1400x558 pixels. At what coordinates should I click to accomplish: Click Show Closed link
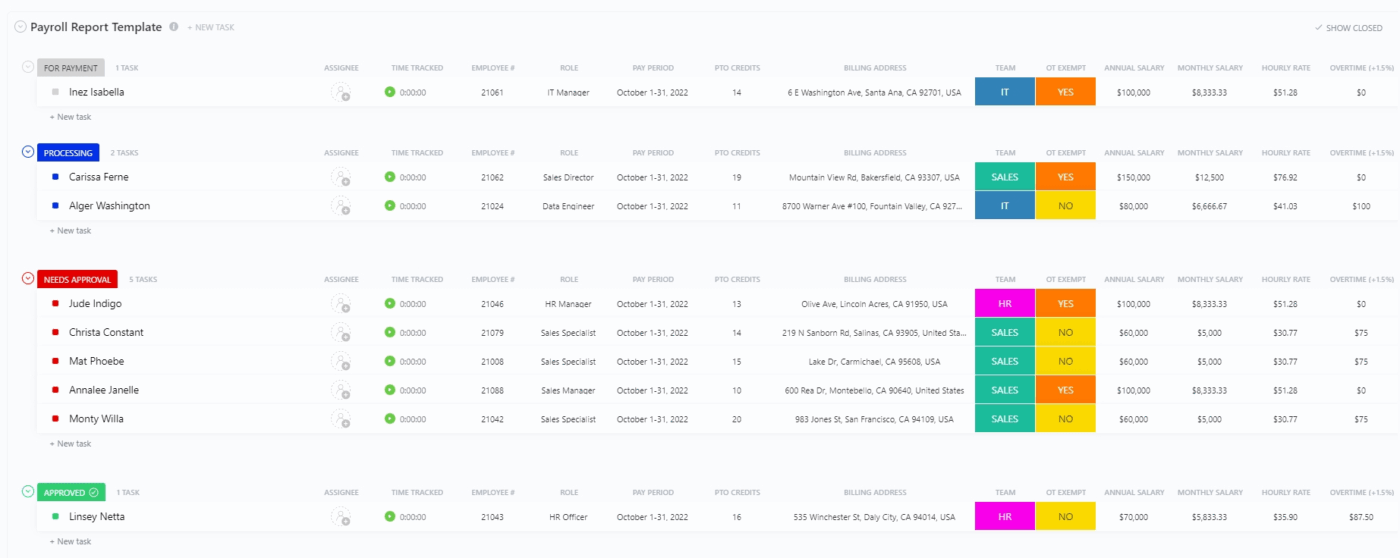click(1349, 28)
